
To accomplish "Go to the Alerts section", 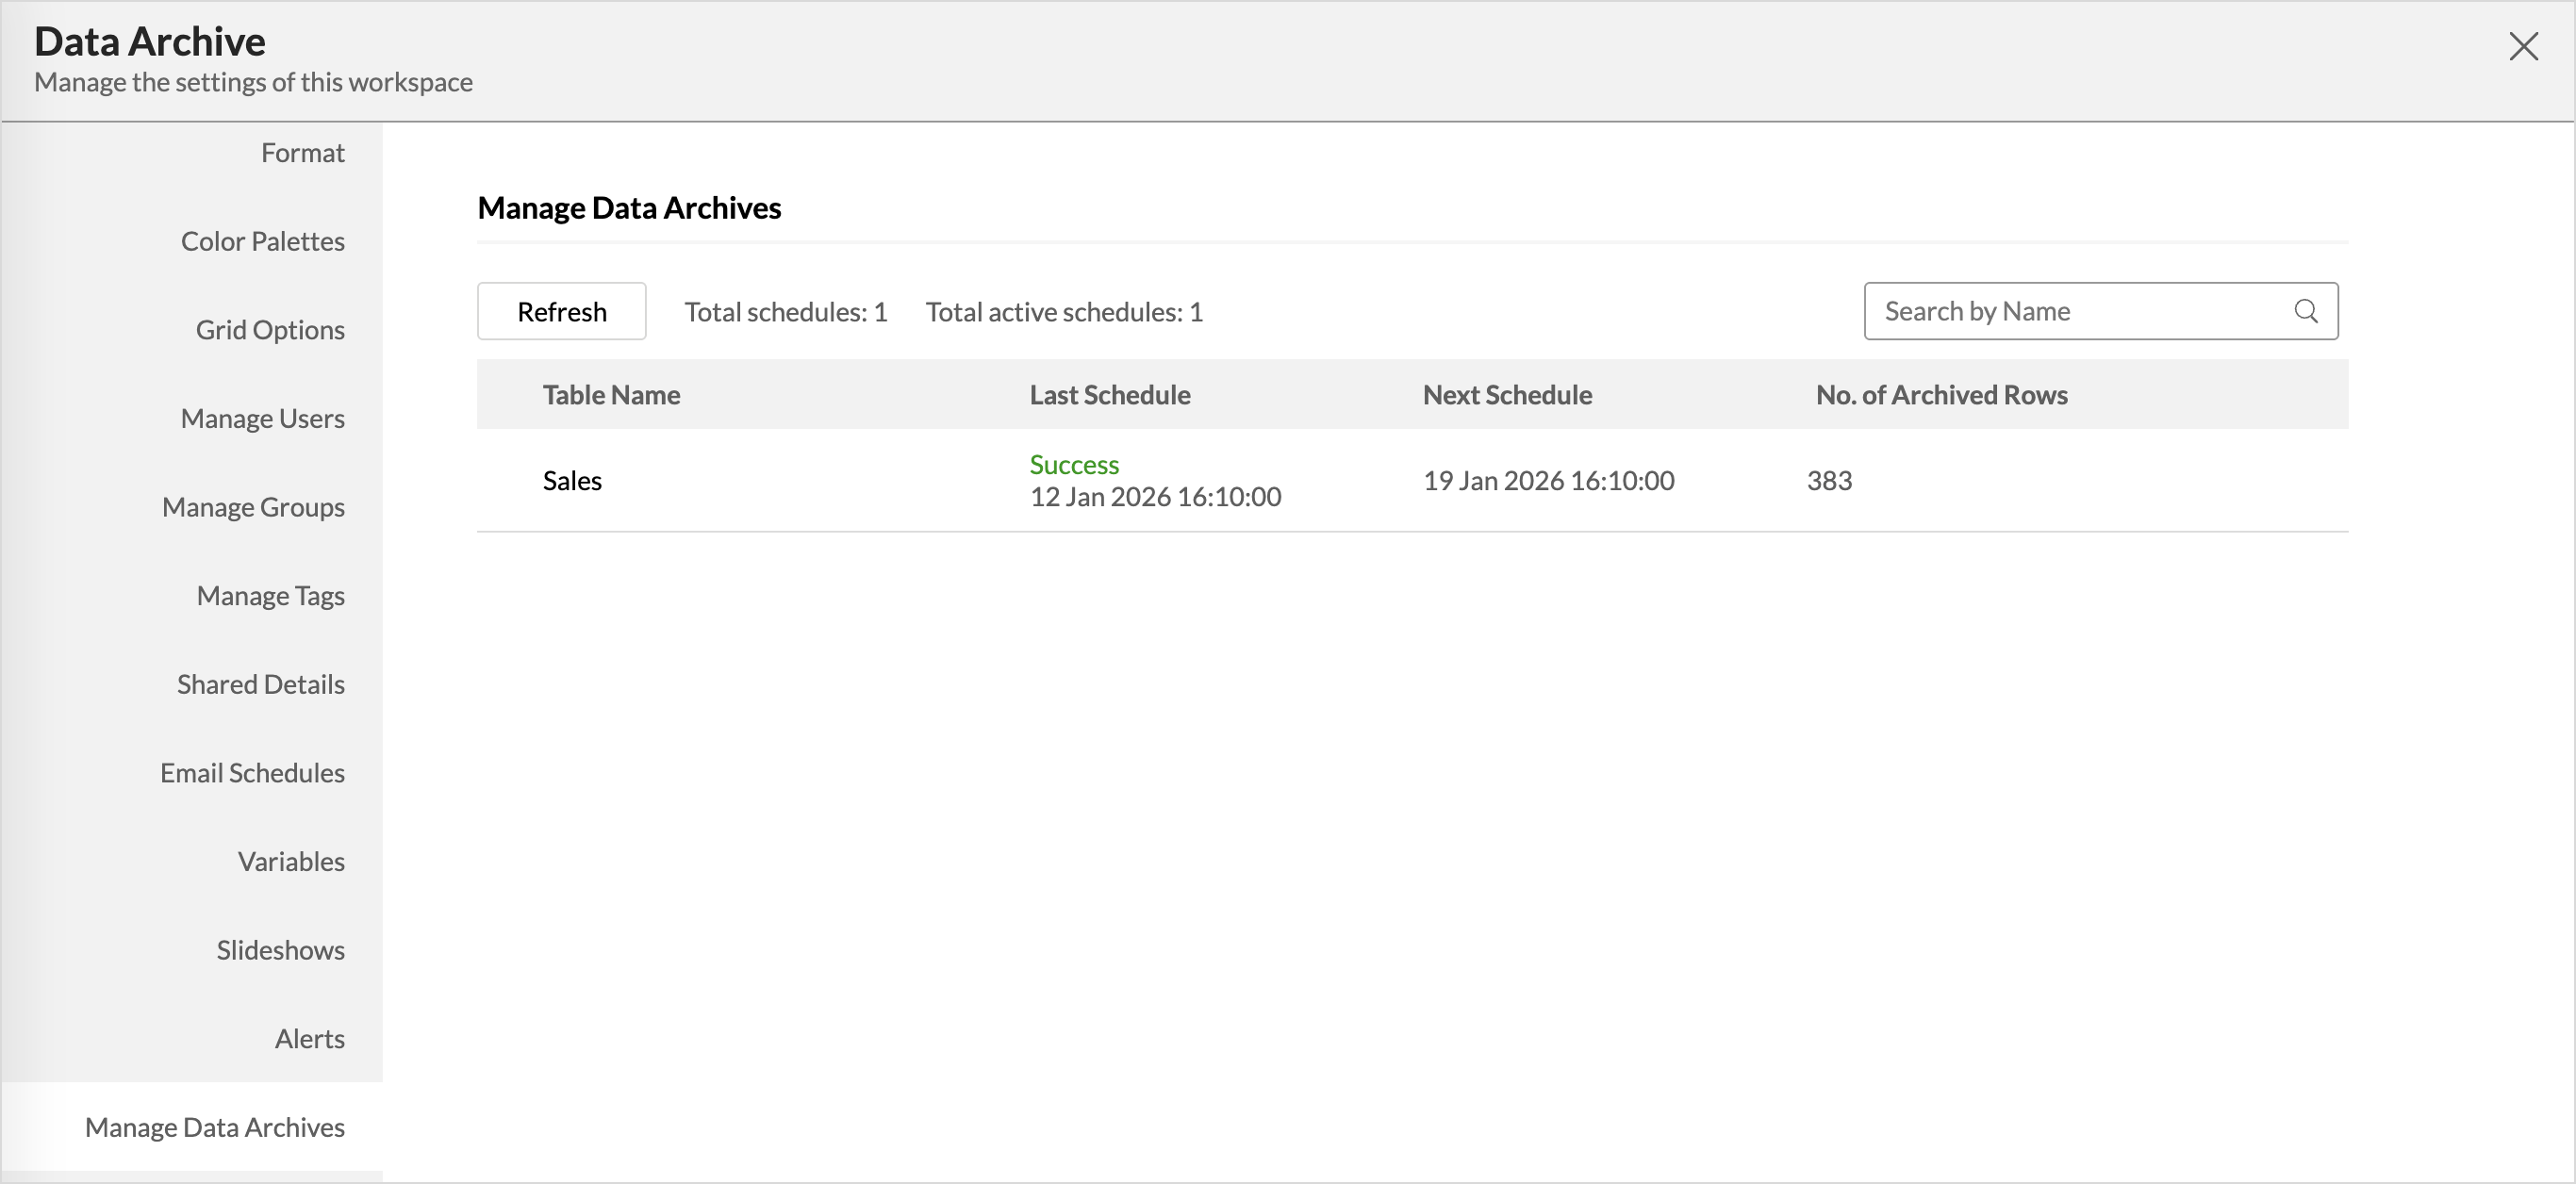I will [309, 1039].
